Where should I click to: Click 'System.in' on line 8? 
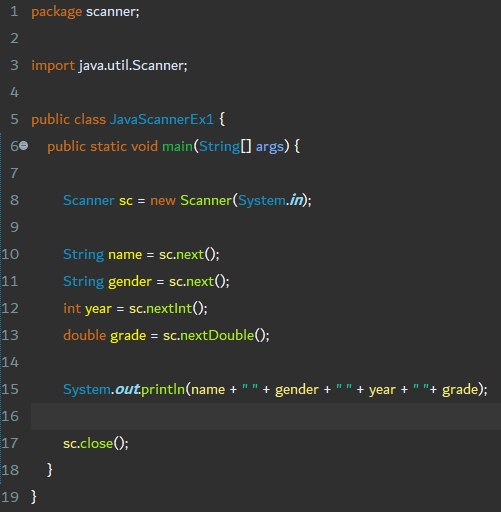[x=270, y=200]
